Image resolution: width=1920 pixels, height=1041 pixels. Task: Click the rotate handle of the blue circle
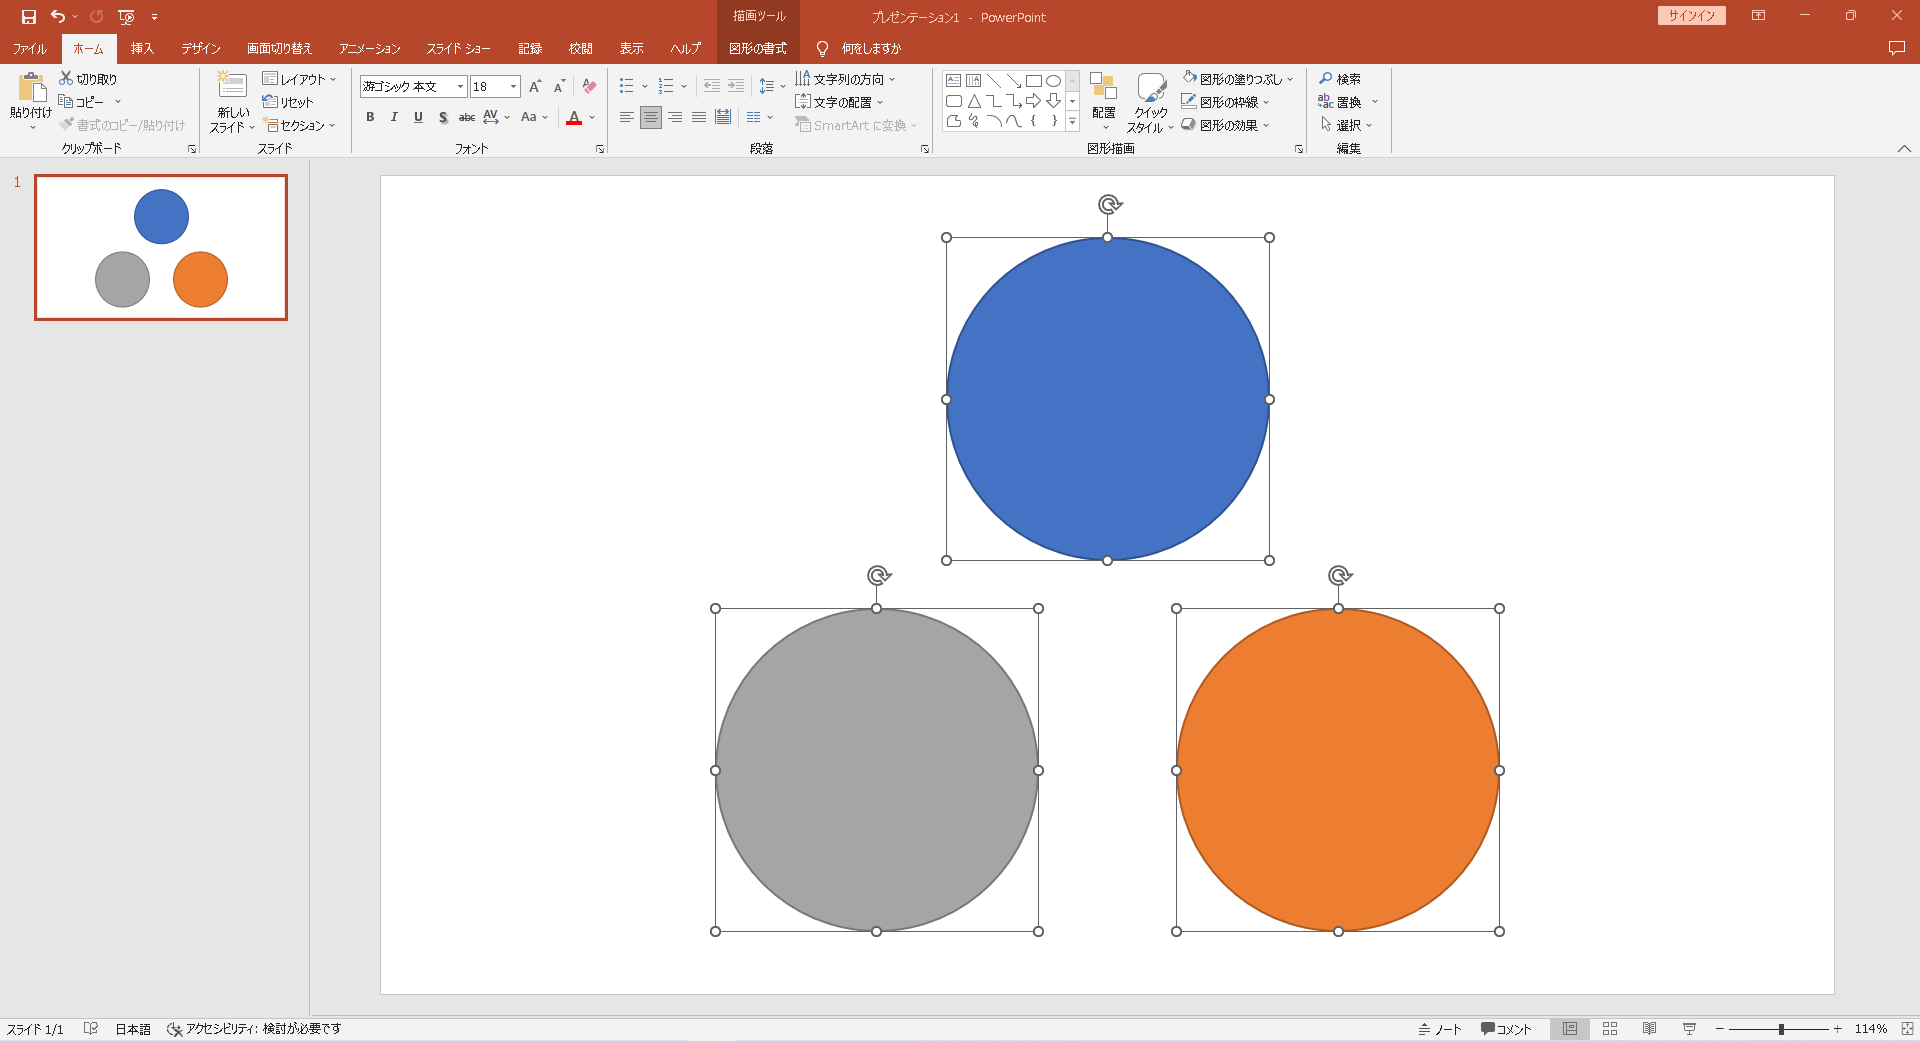[x=1109, y=204]
